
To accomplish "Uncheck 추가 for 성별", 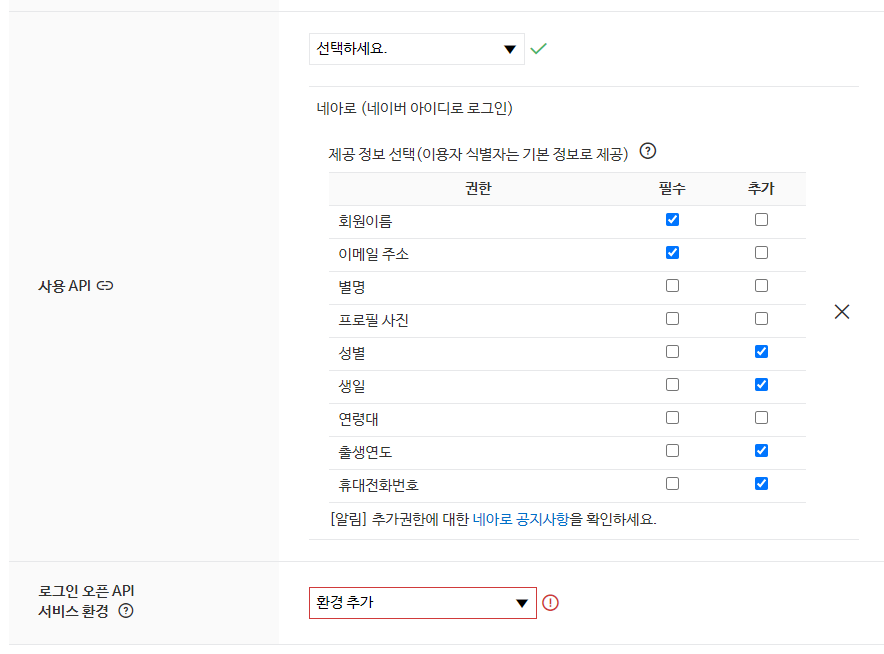I will point(761,351).
